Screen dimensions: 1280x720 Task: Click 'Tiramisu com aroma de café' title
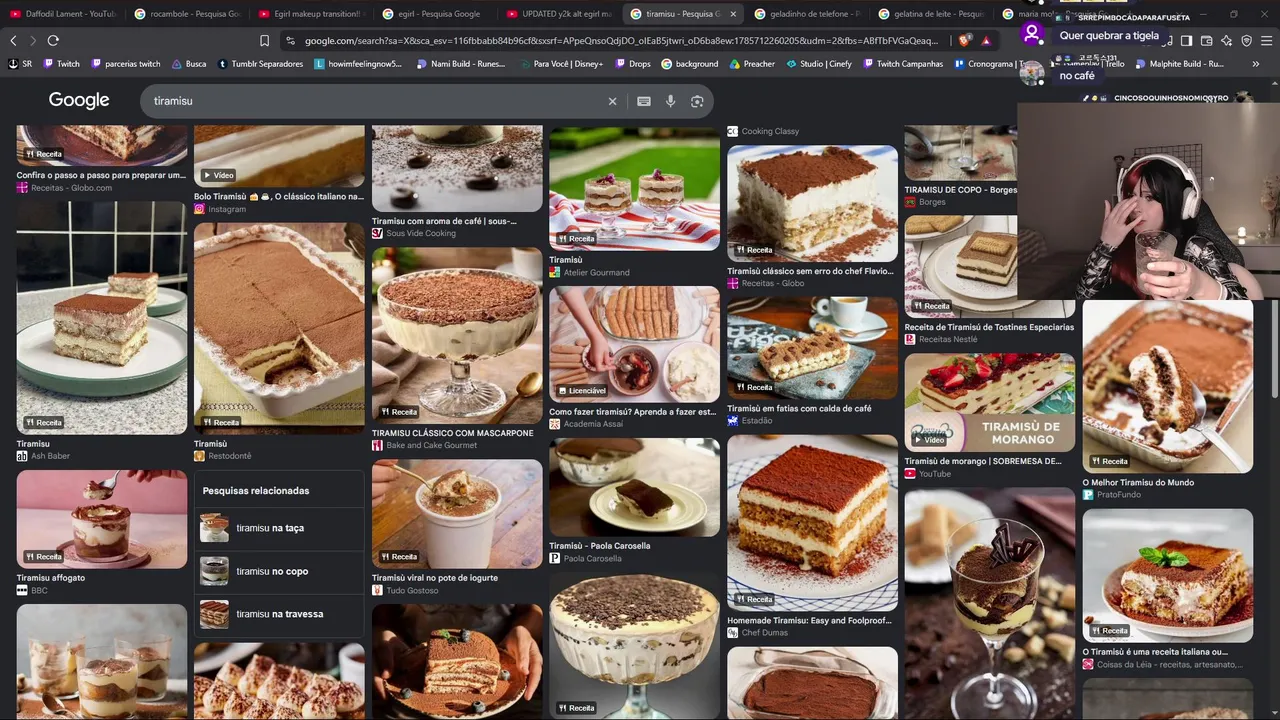[x=444, y=221]
